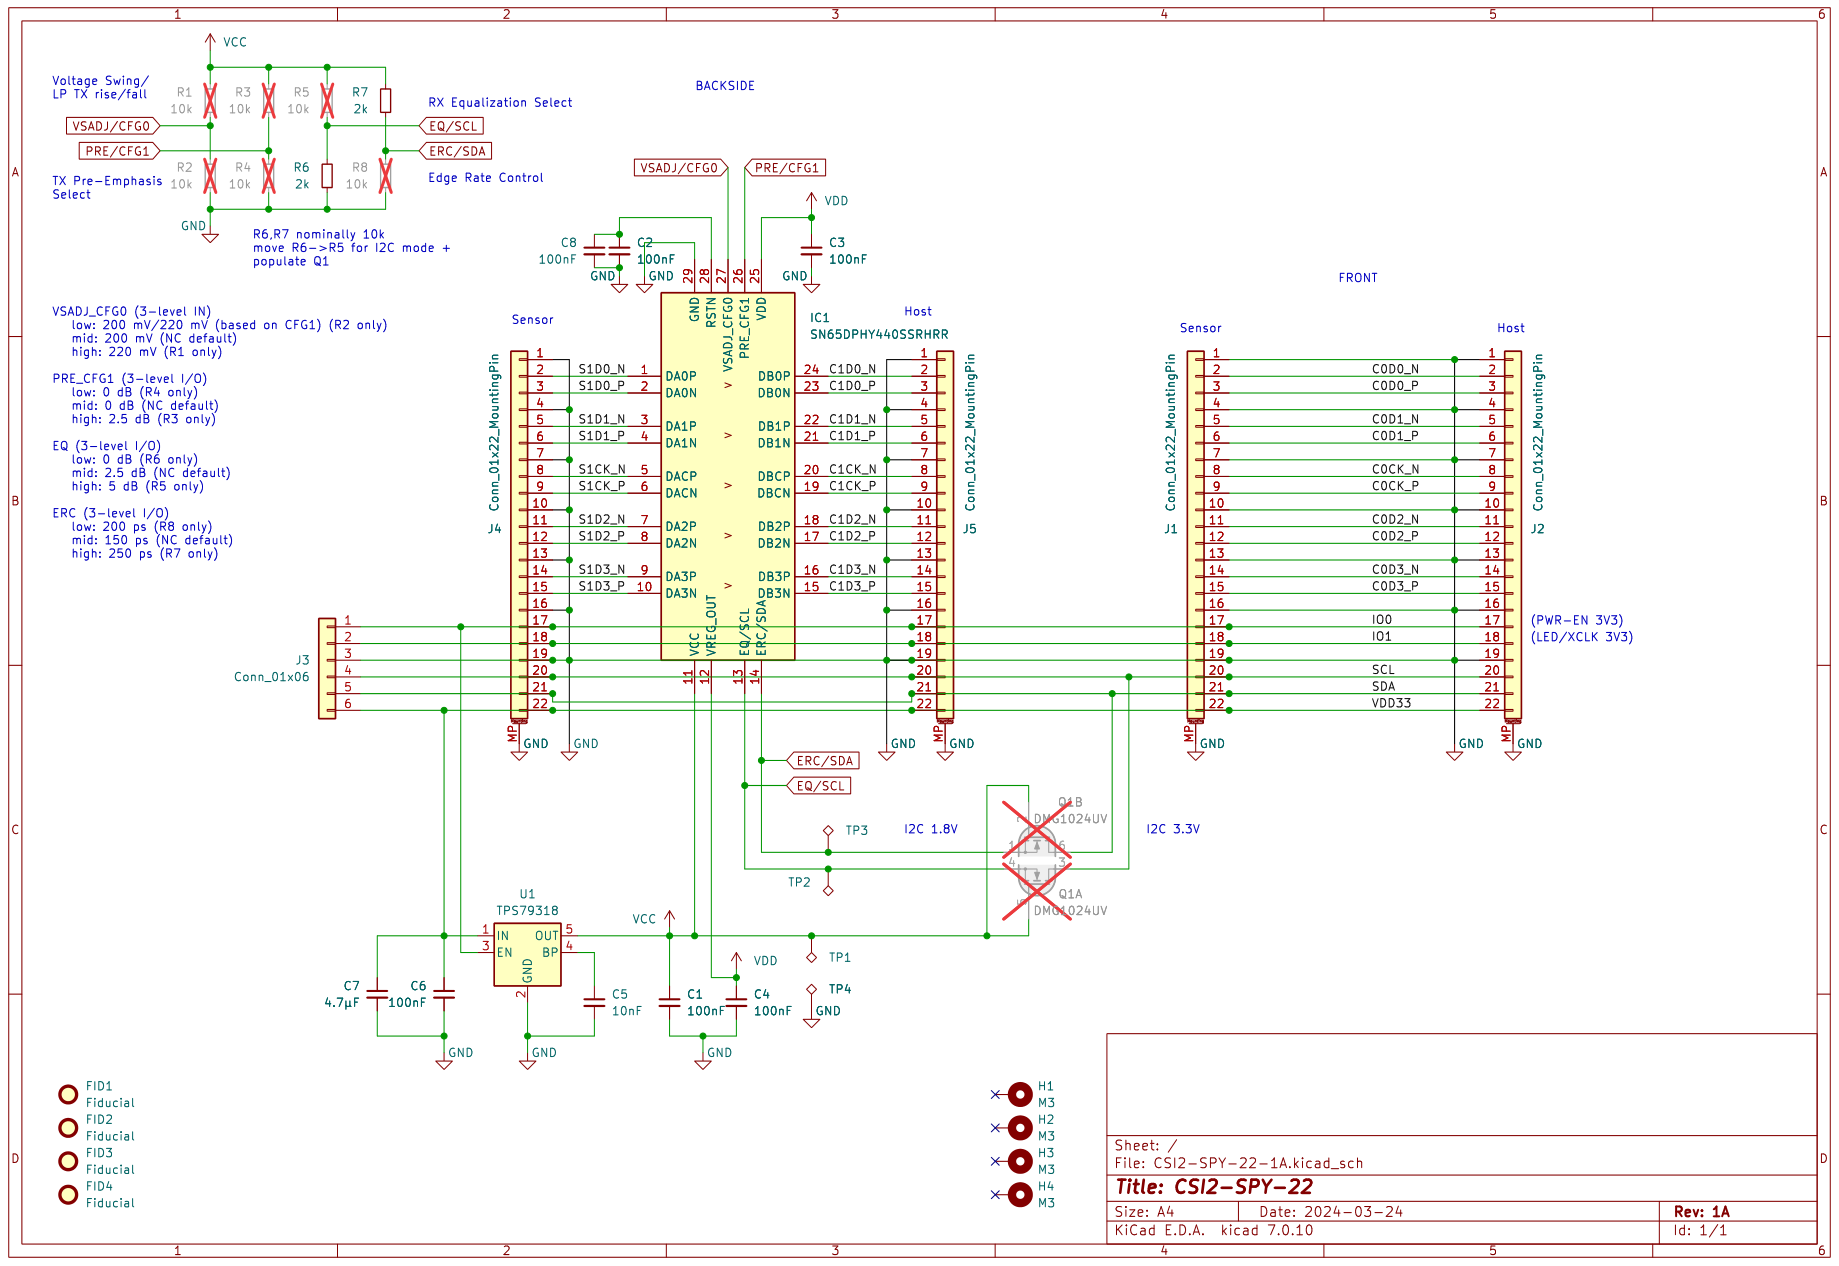Image resolution: width=1839 pixels, height=1266 pixels.
Task: Select the J3 Conn_01x06 connector
Action: (327, 668)
